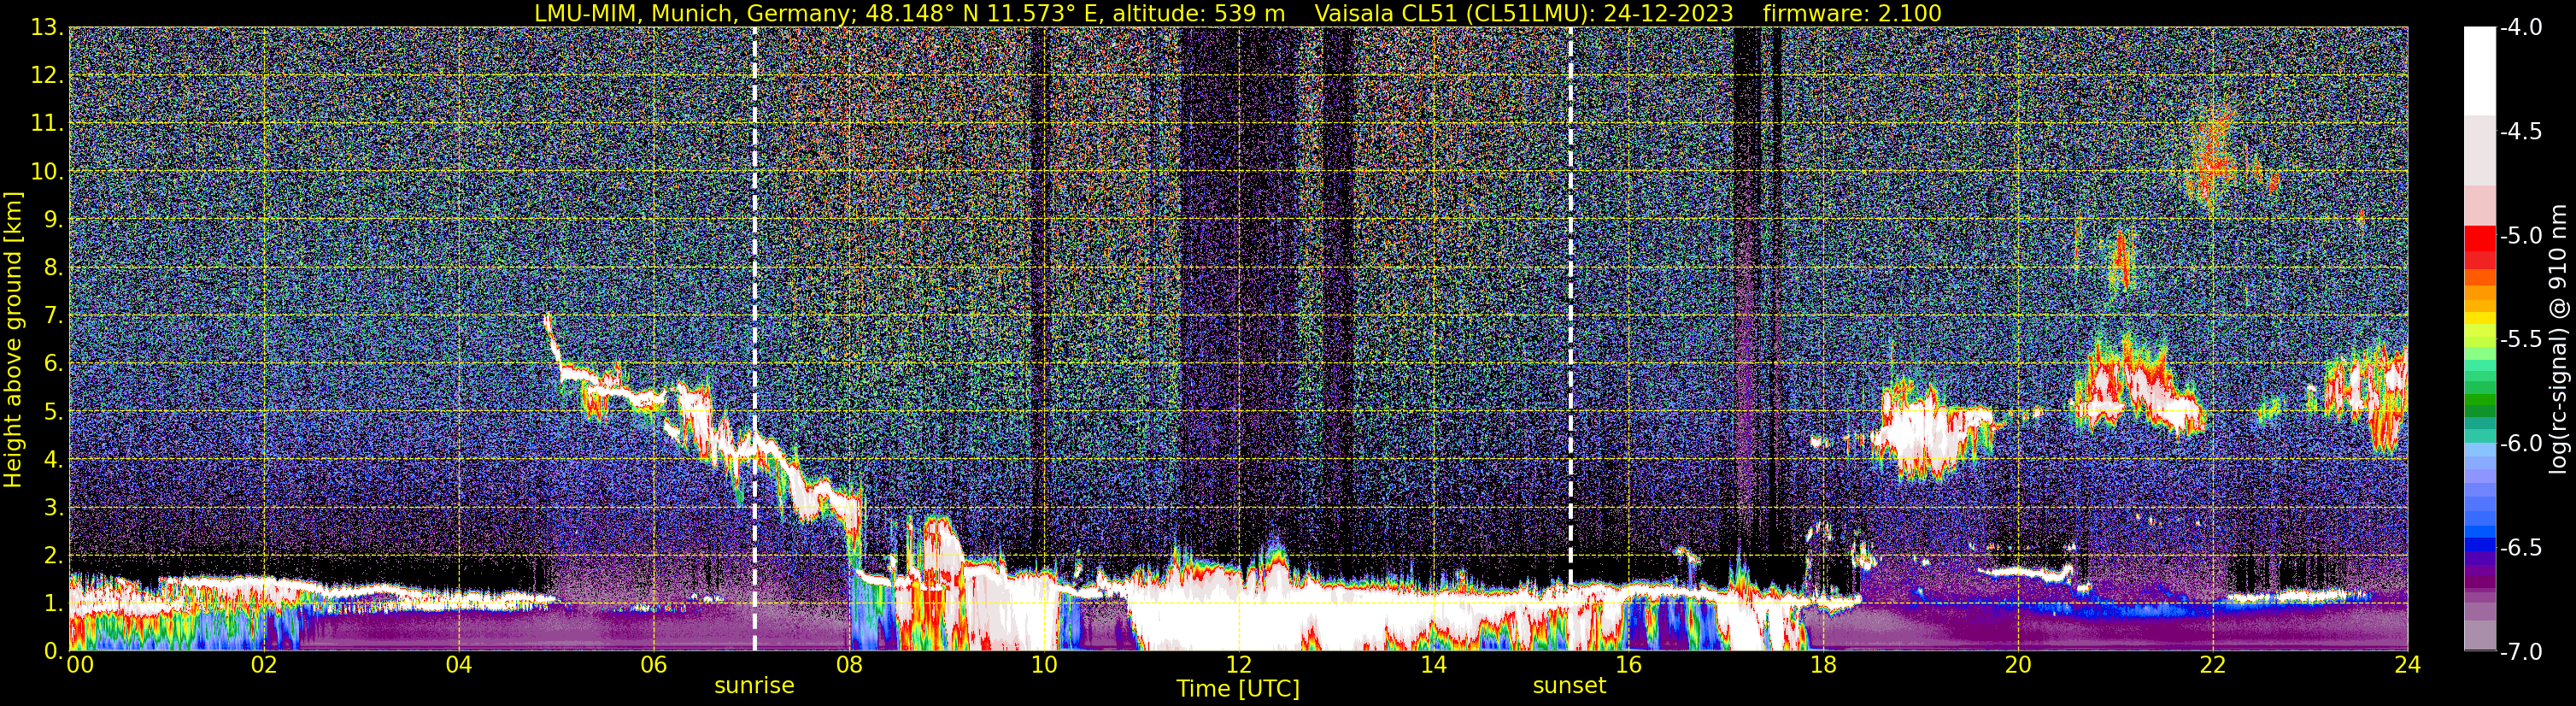Click the colorbar tick label '-4.0'
The height and width of the screenshot is (706, 2576).
click(x=2520, y=28)
